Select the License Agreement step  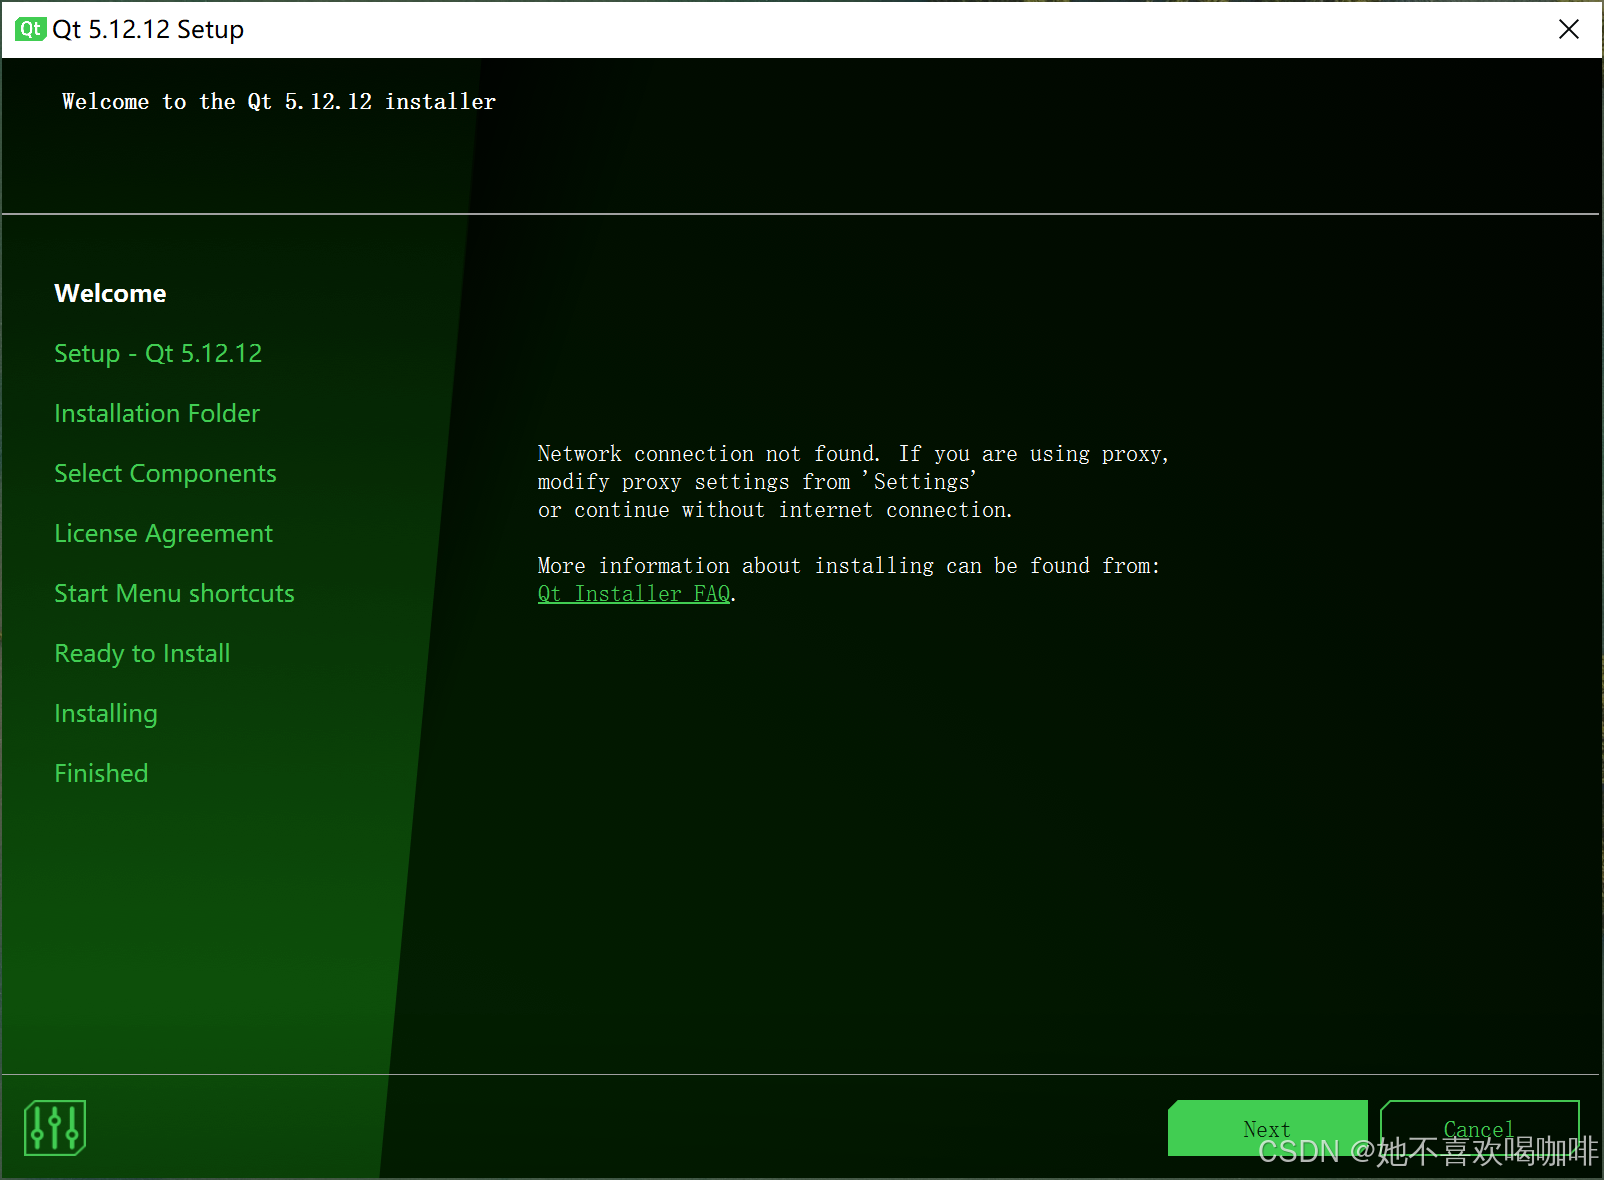(163, 534)
